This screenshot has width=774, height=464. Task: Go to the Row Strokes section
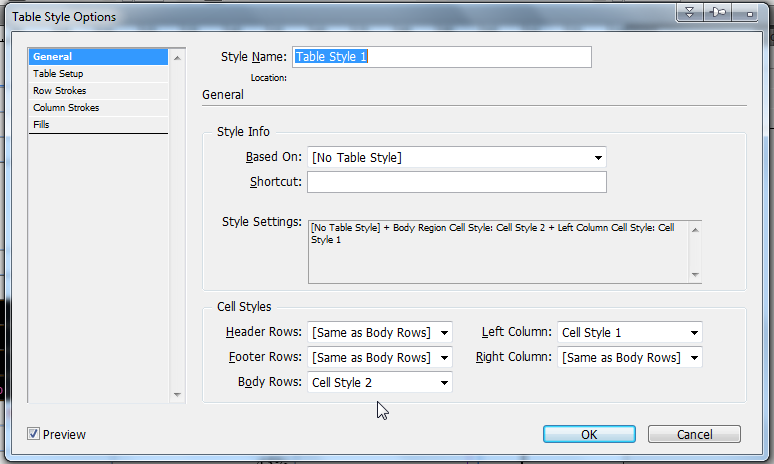point(59,91)
